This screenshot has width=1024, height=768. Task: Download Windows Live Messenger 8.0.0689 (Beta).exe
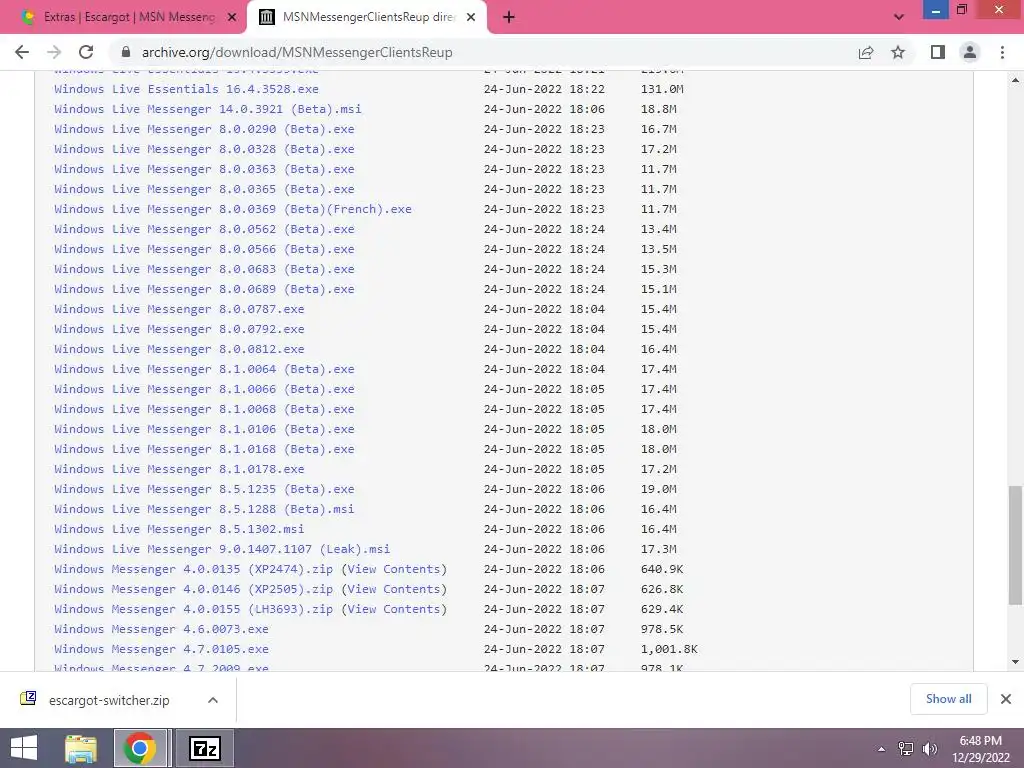tap(204, 289)
